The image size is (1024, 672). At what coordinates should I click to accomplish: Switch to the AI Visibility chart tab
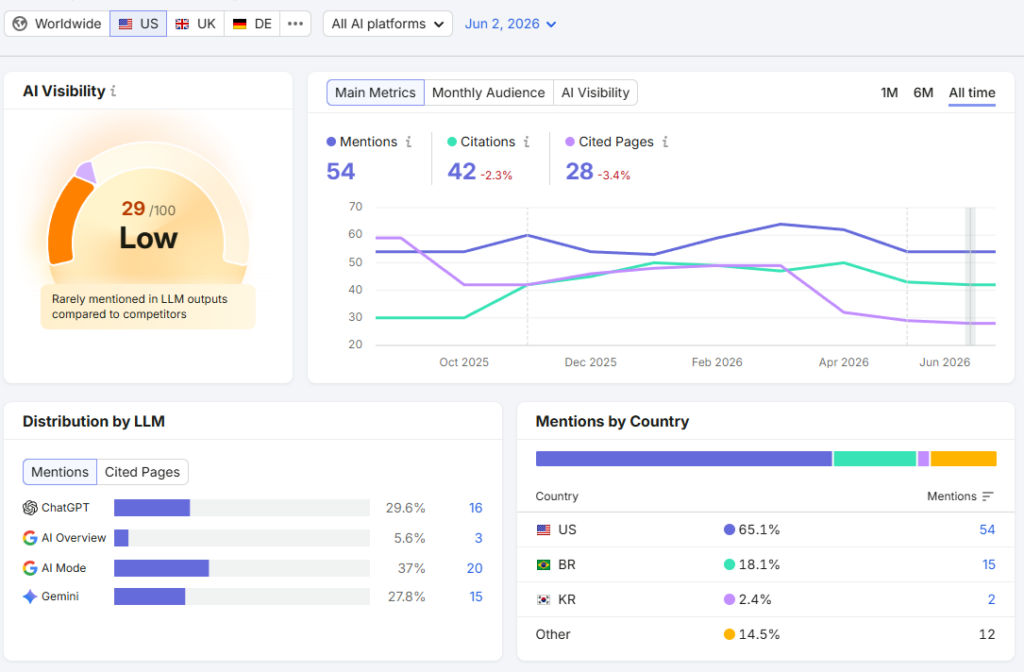(x=596, y=93)
